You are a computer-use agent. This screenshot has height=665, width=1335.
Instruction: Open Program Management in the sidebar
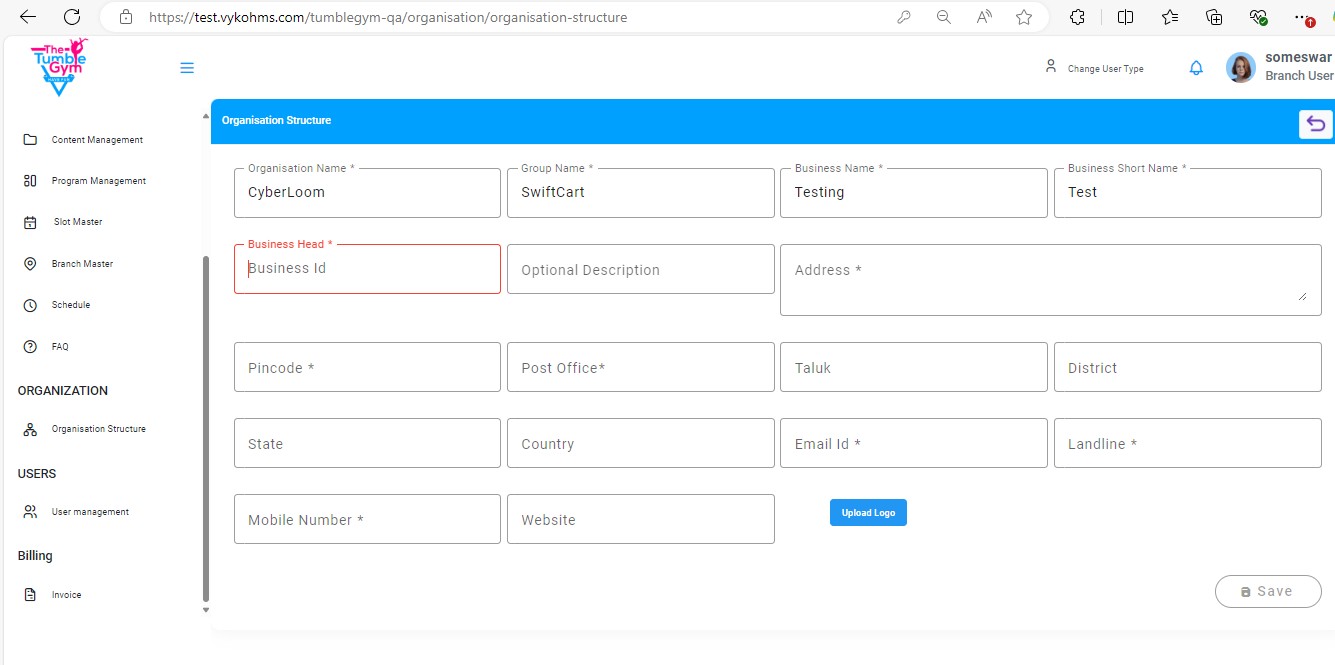(x=98, y=181)
